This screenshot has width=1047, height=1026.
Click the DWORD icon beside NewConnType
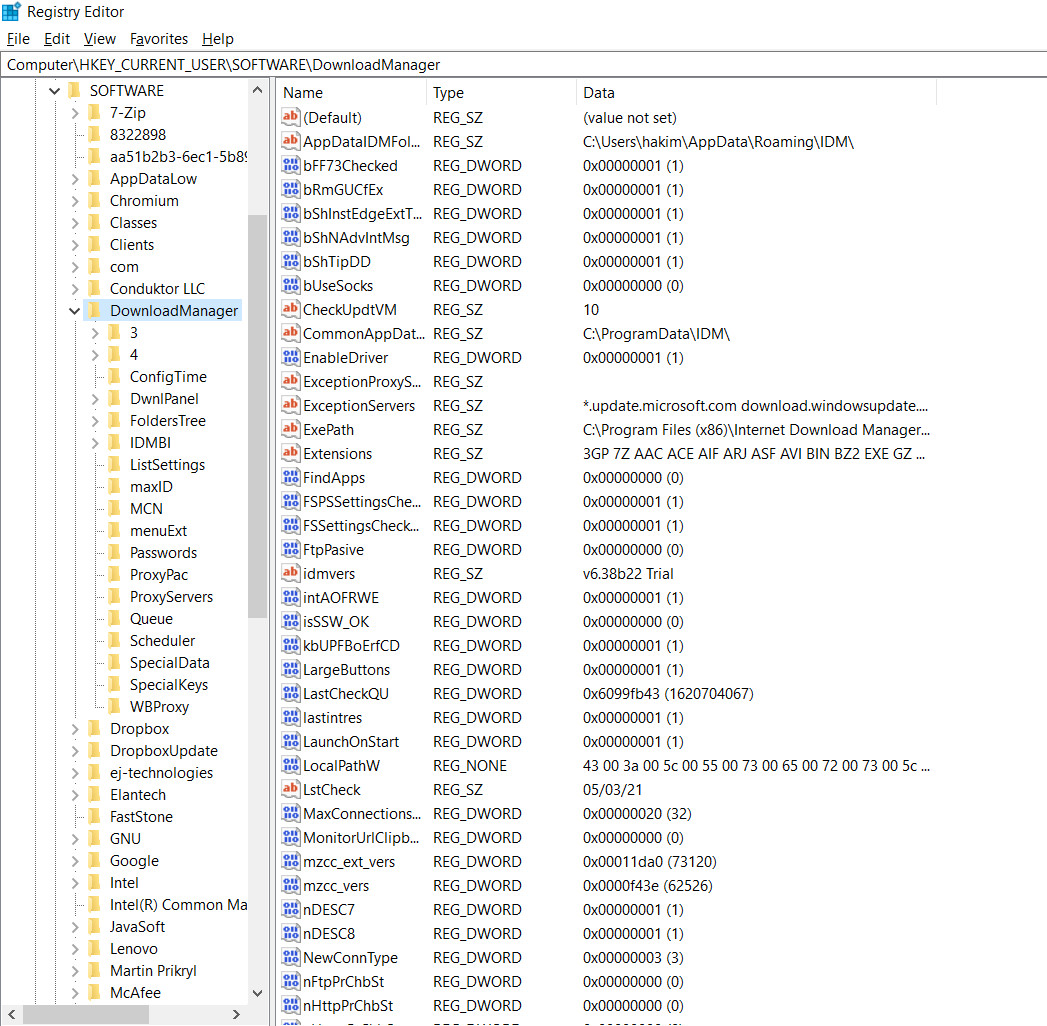point(290,958)
